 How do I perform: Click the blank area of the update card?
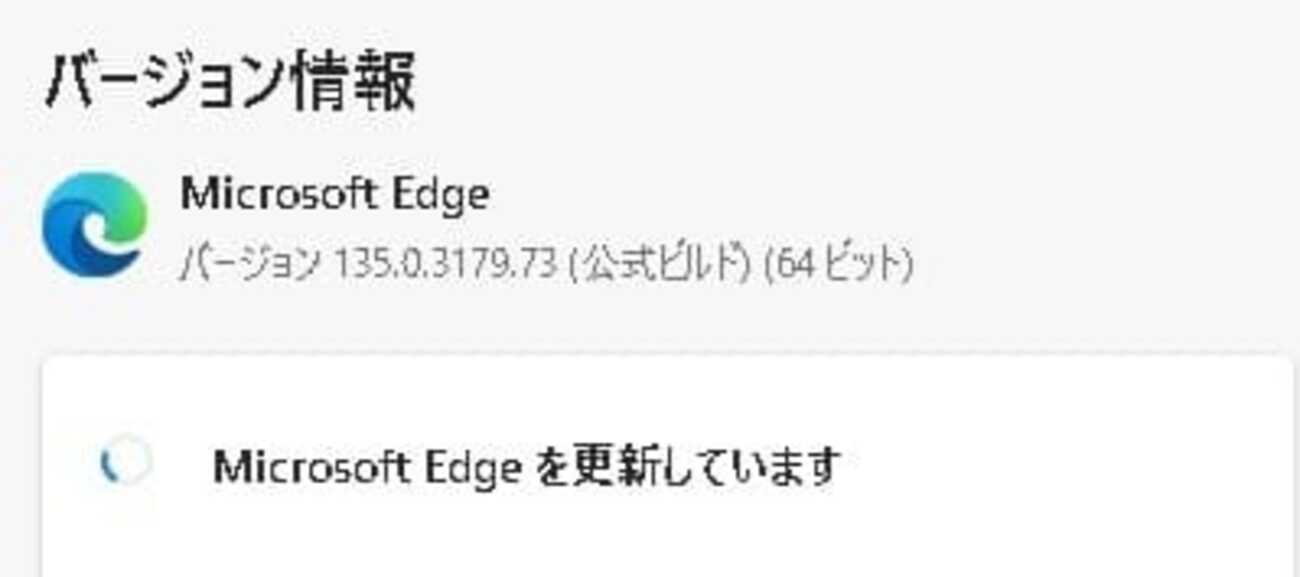point(1050,470)
